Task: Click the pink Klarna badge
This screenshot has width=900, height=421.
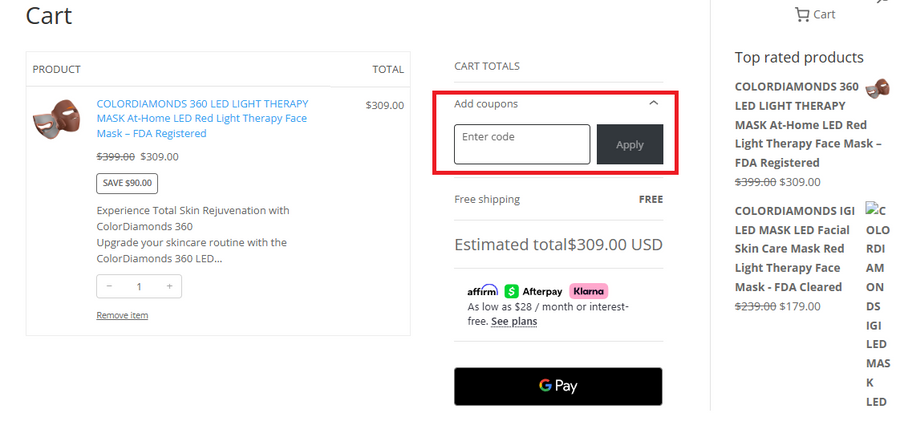Action: (x=589, y=291)
